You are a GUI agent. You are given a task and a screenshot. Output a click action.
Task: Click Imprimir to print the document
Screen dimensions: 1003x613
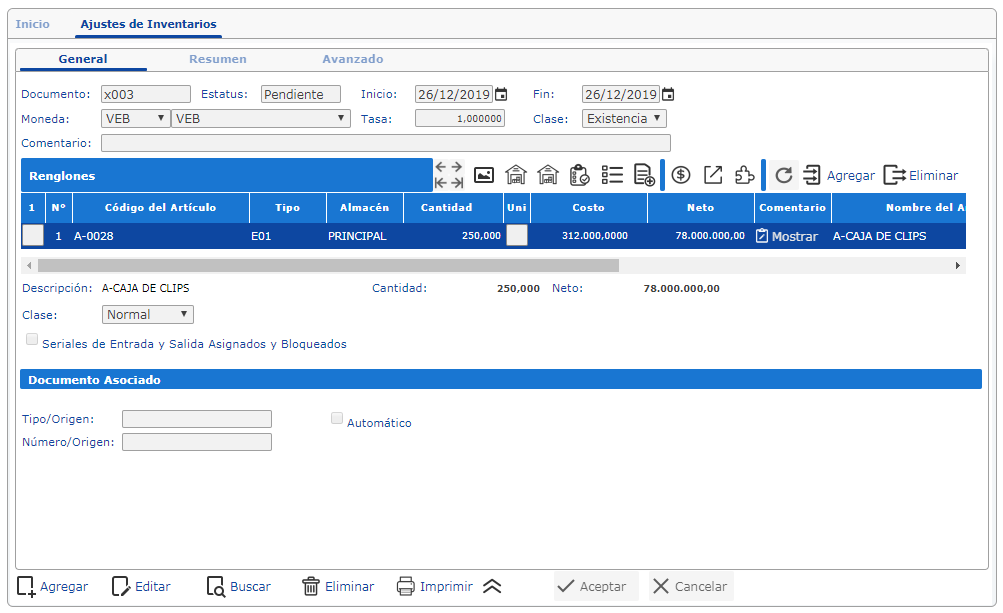pyautogui.click(x=435, y=586)
